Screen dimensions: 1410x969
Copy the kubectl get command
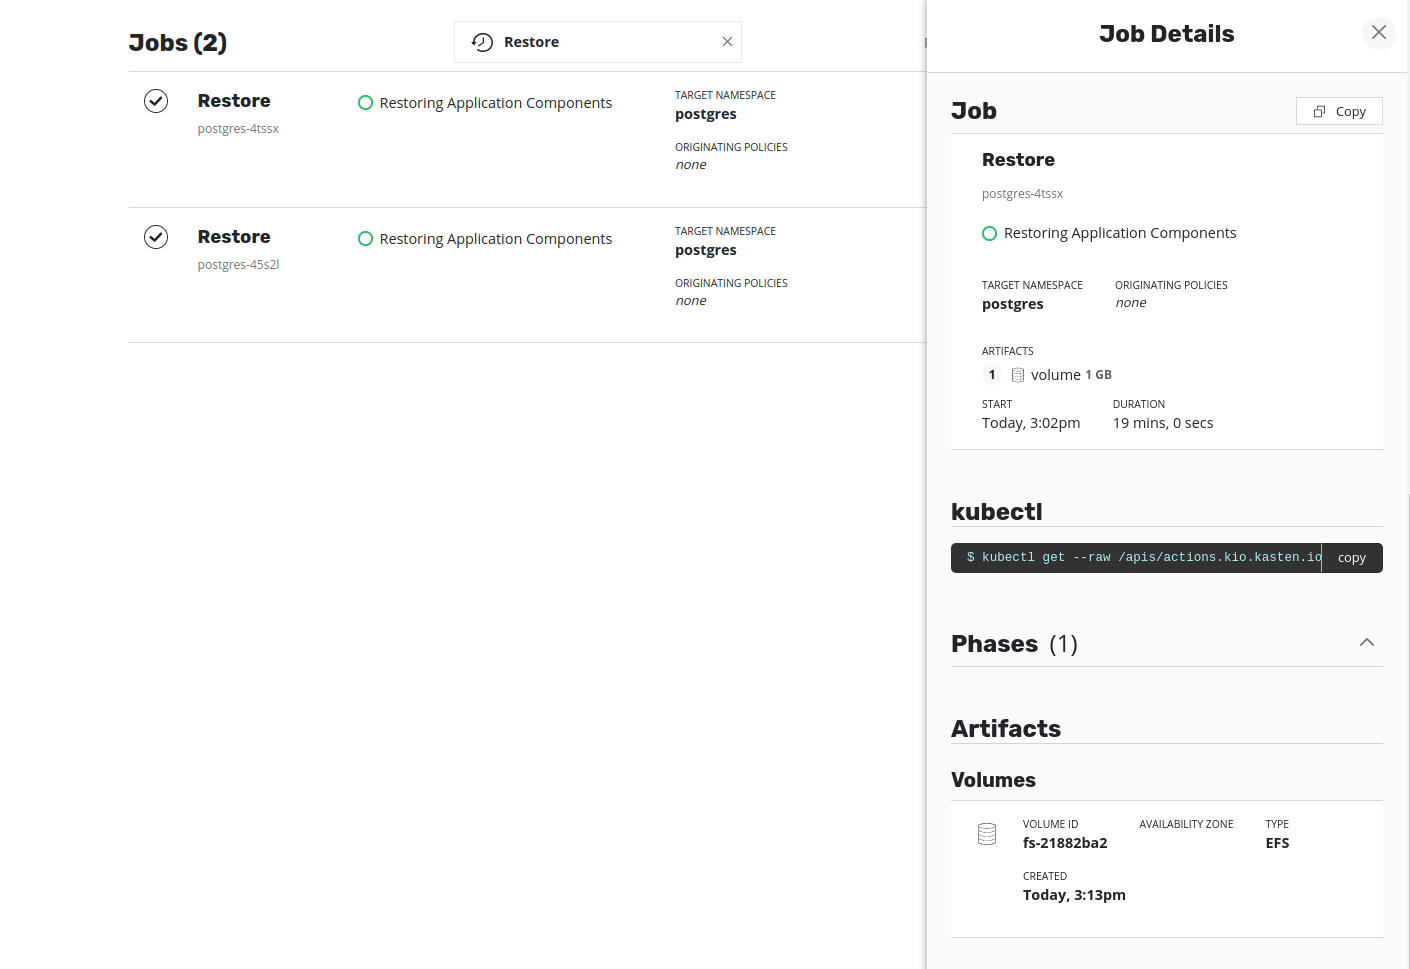pyautogui.click(x=1352, y=557)
